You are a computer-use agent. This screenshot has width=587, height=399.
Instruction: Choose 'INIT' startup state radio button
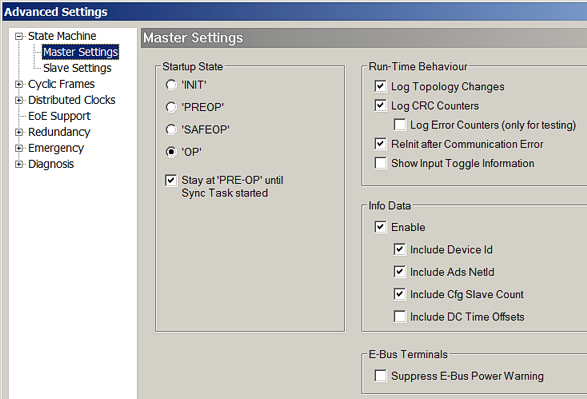[171, 85]
